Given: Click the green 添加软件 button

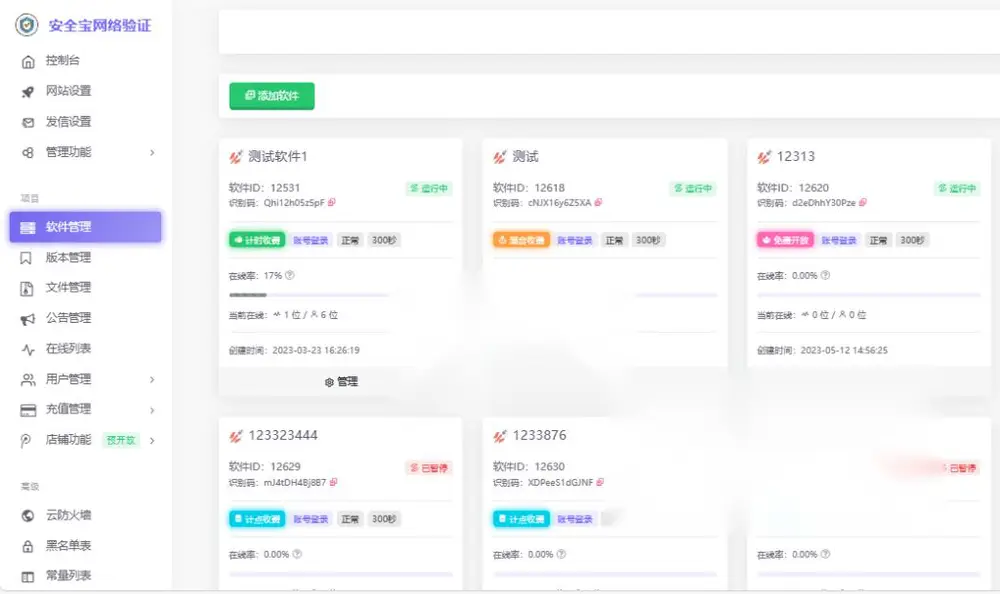Looking at the screenshot, I should (x=272, y=96).
